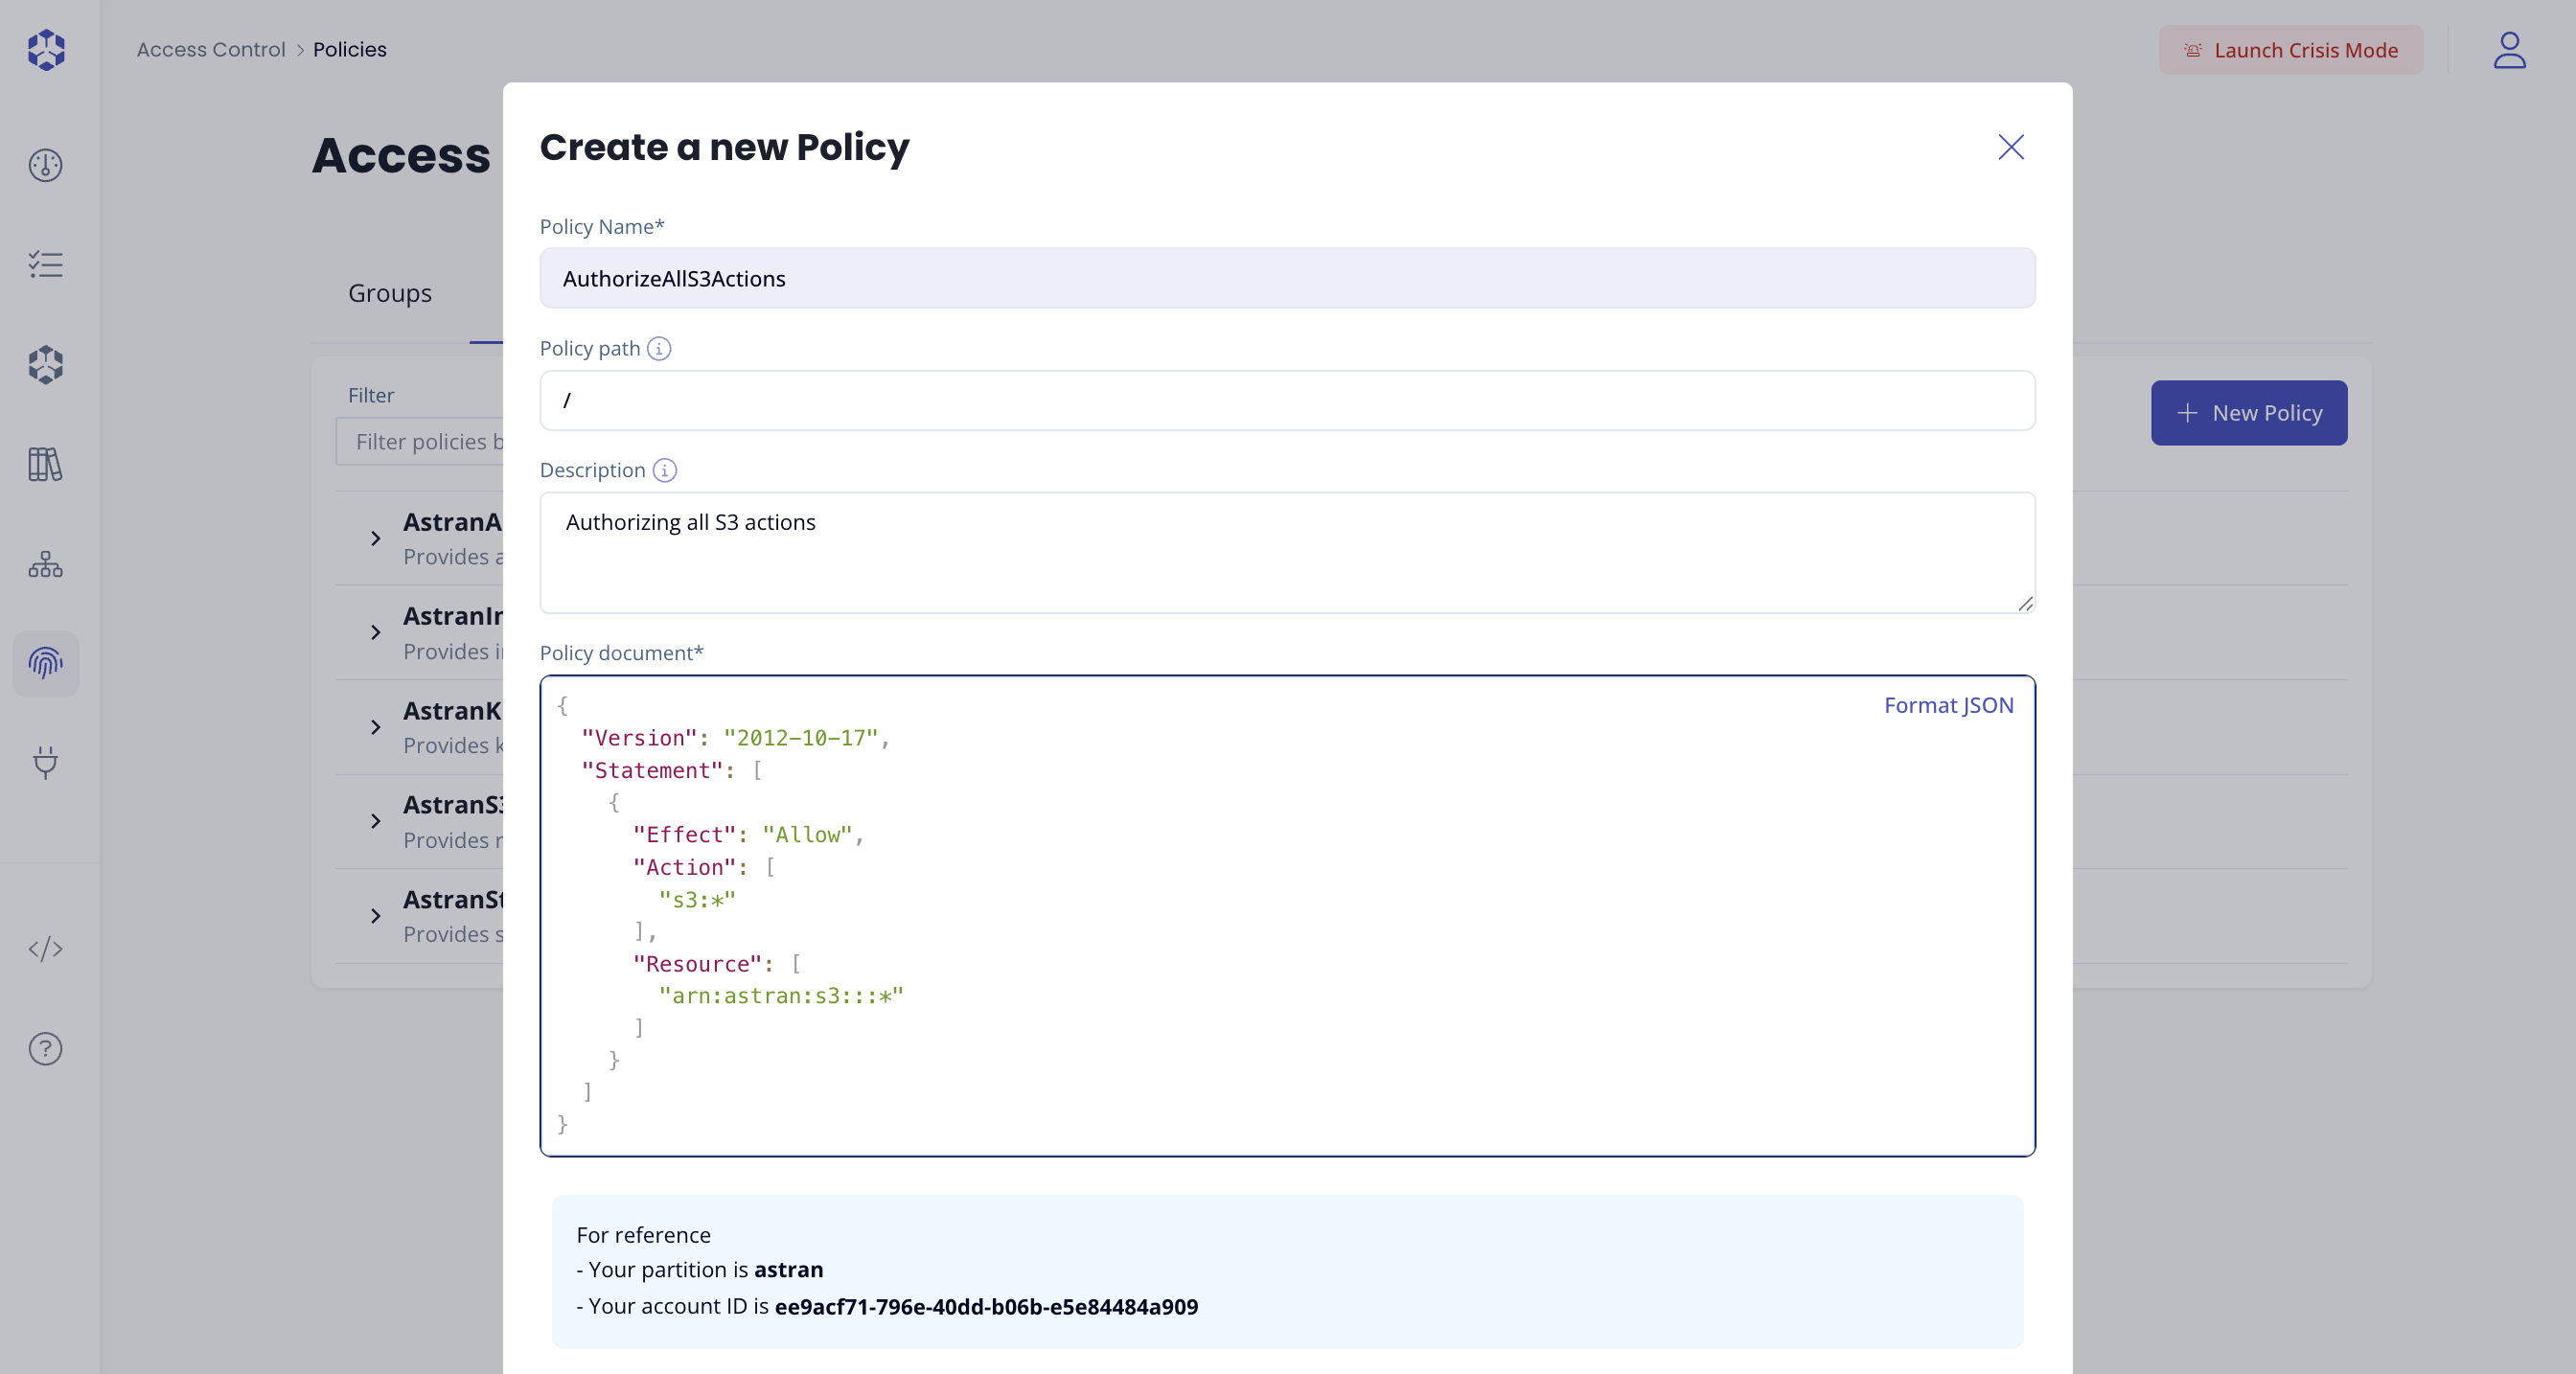The image size is (2576, 1374).
Task: Click Launch Crisis Mode
Action: pyautogui.click(x=2290, y=50)
